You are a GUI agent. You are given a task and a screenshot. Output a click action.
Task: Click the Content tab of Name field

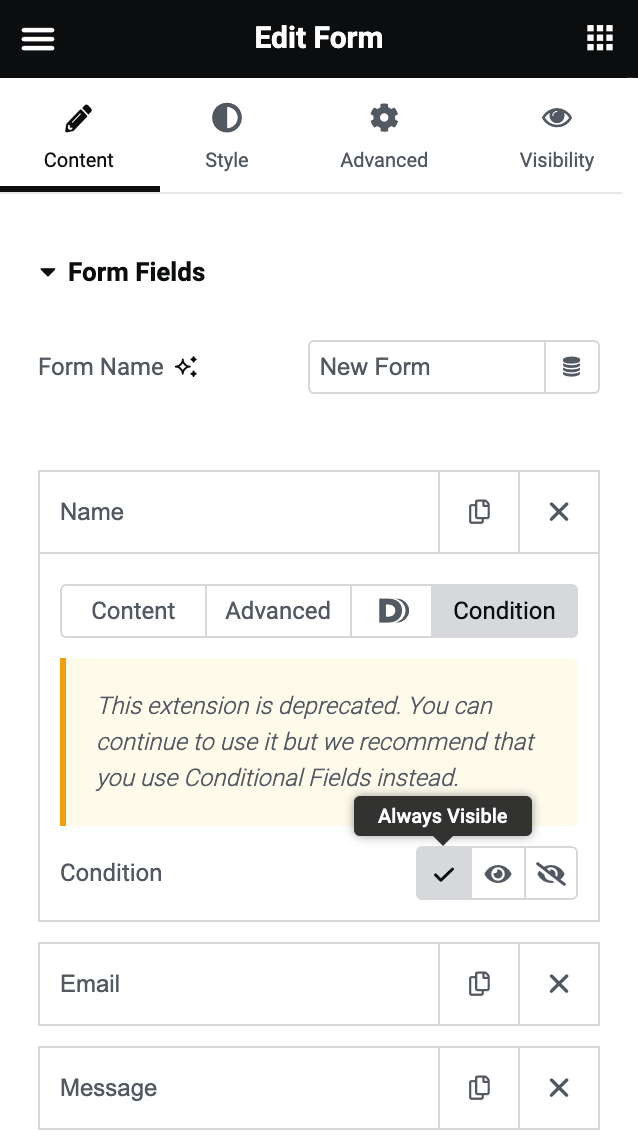(133, 610)
